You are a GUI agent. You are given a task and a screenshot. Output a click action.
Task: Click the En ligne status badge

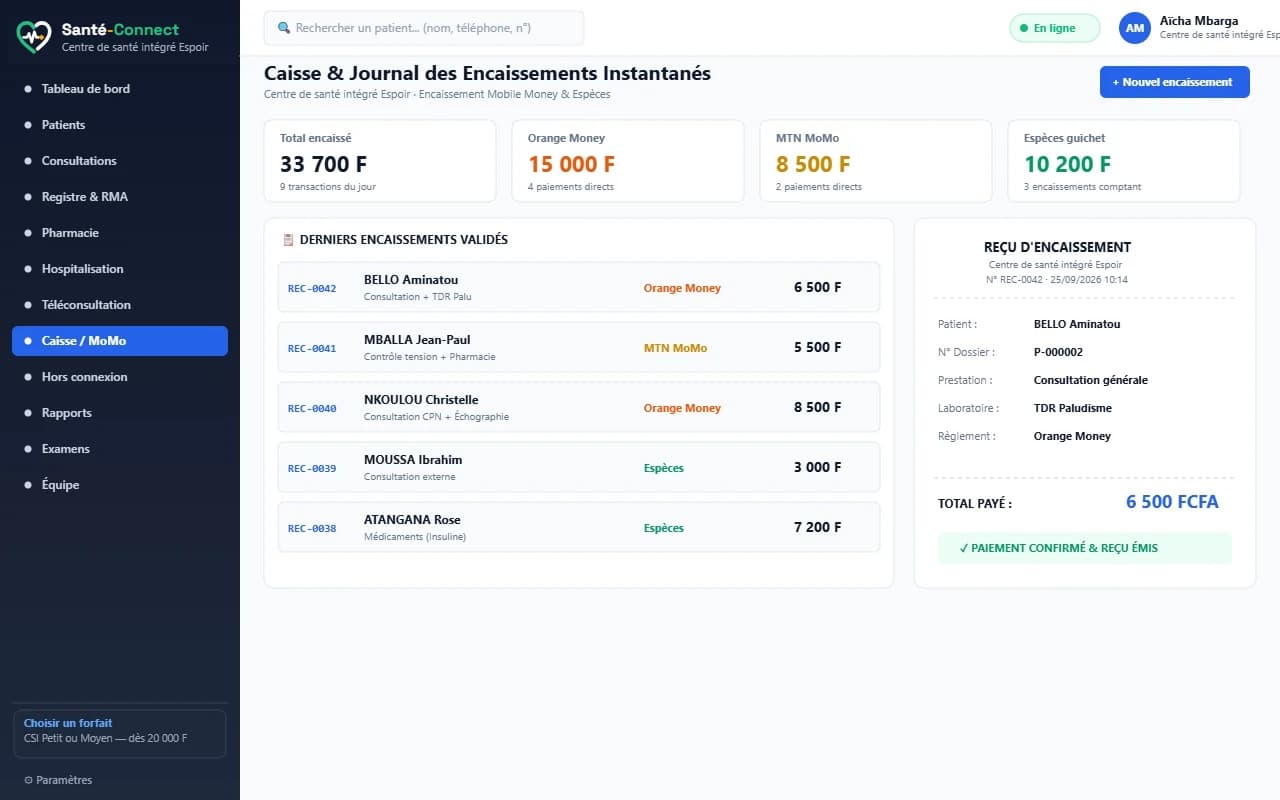[x=1054, y=28]
